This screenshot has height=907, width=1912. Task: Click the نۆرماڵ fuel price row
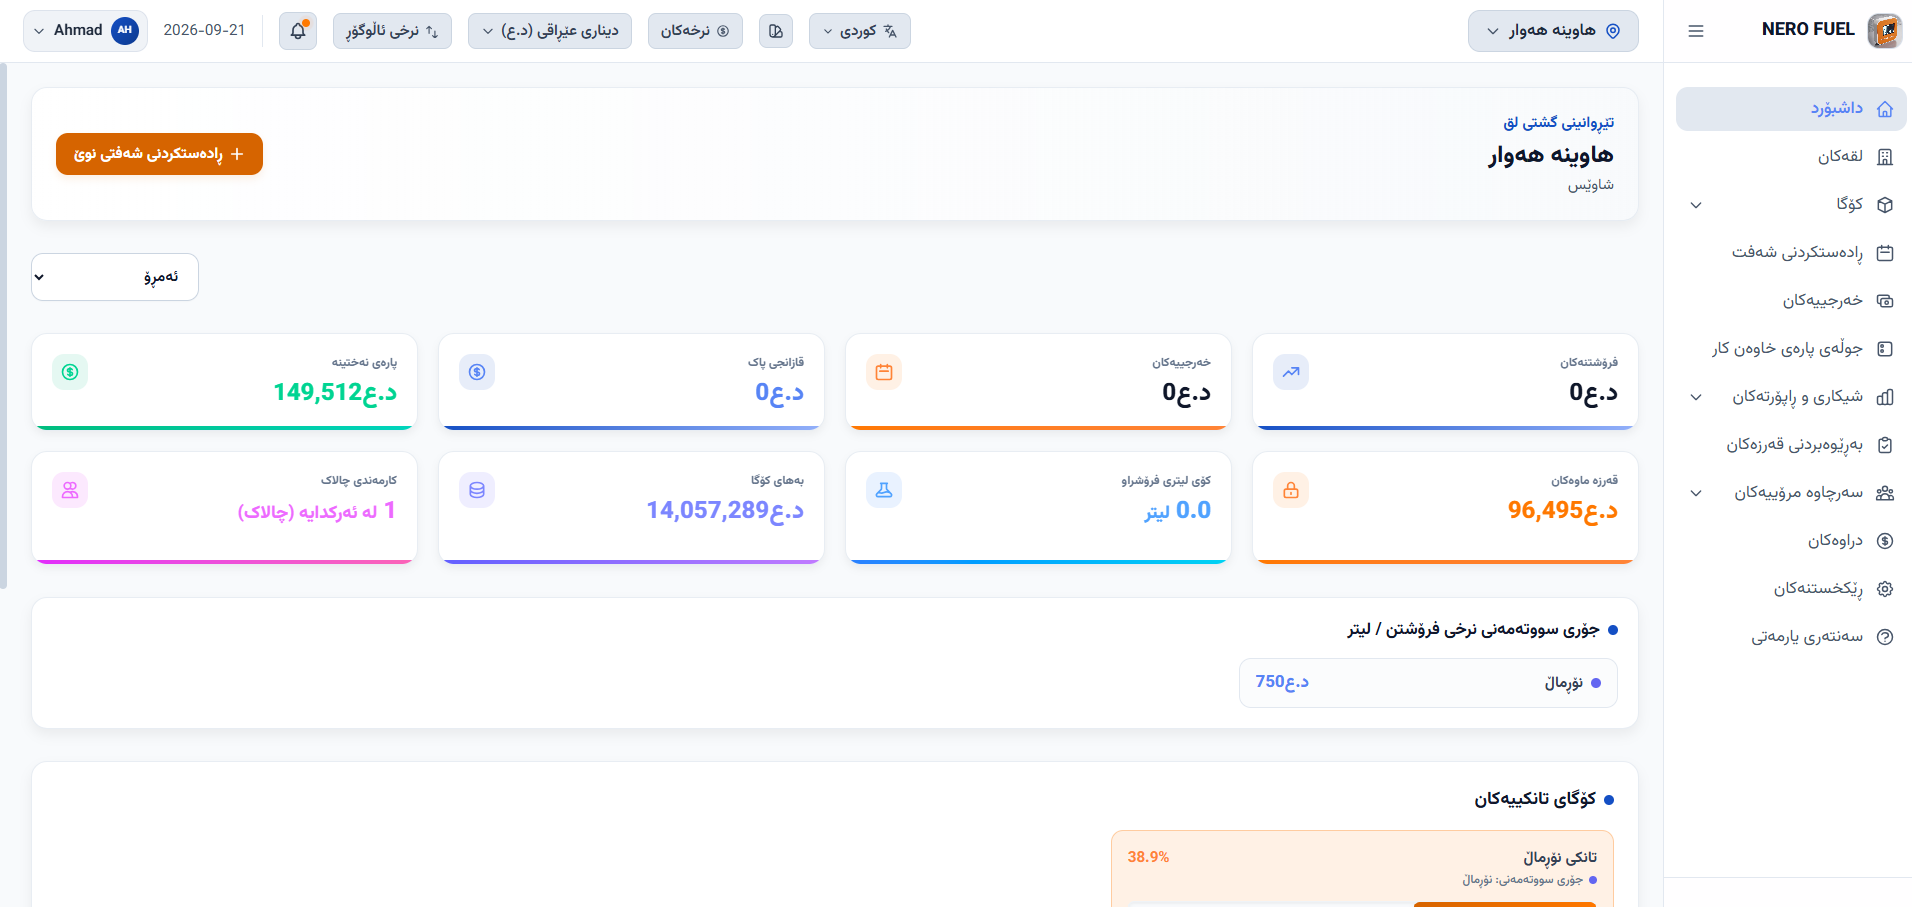pos(1428,683)
